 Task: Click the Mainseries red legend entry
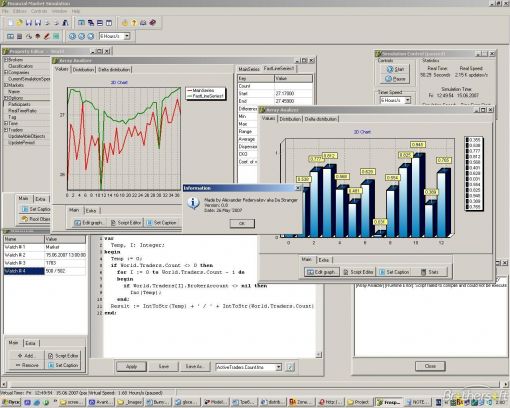point(203,90)
